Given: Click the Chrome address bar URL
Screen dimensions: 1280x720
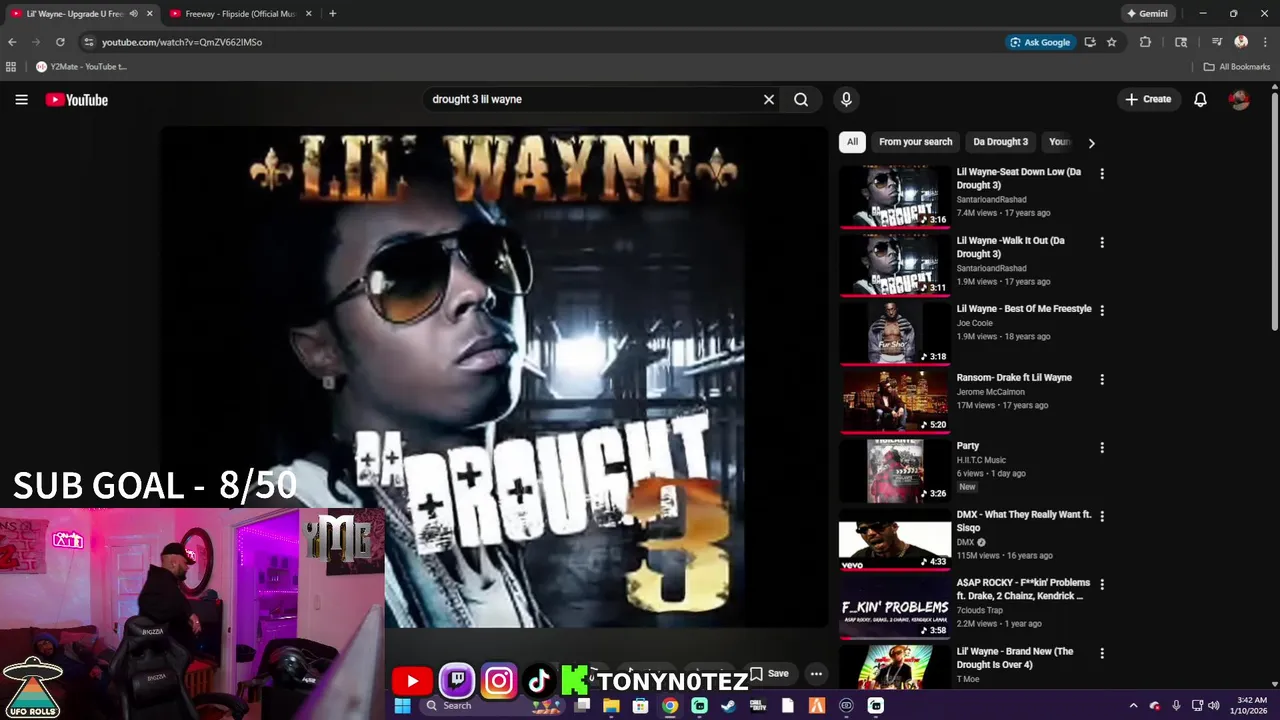Looking at the screenshot, I should click(x=182, y=42).
